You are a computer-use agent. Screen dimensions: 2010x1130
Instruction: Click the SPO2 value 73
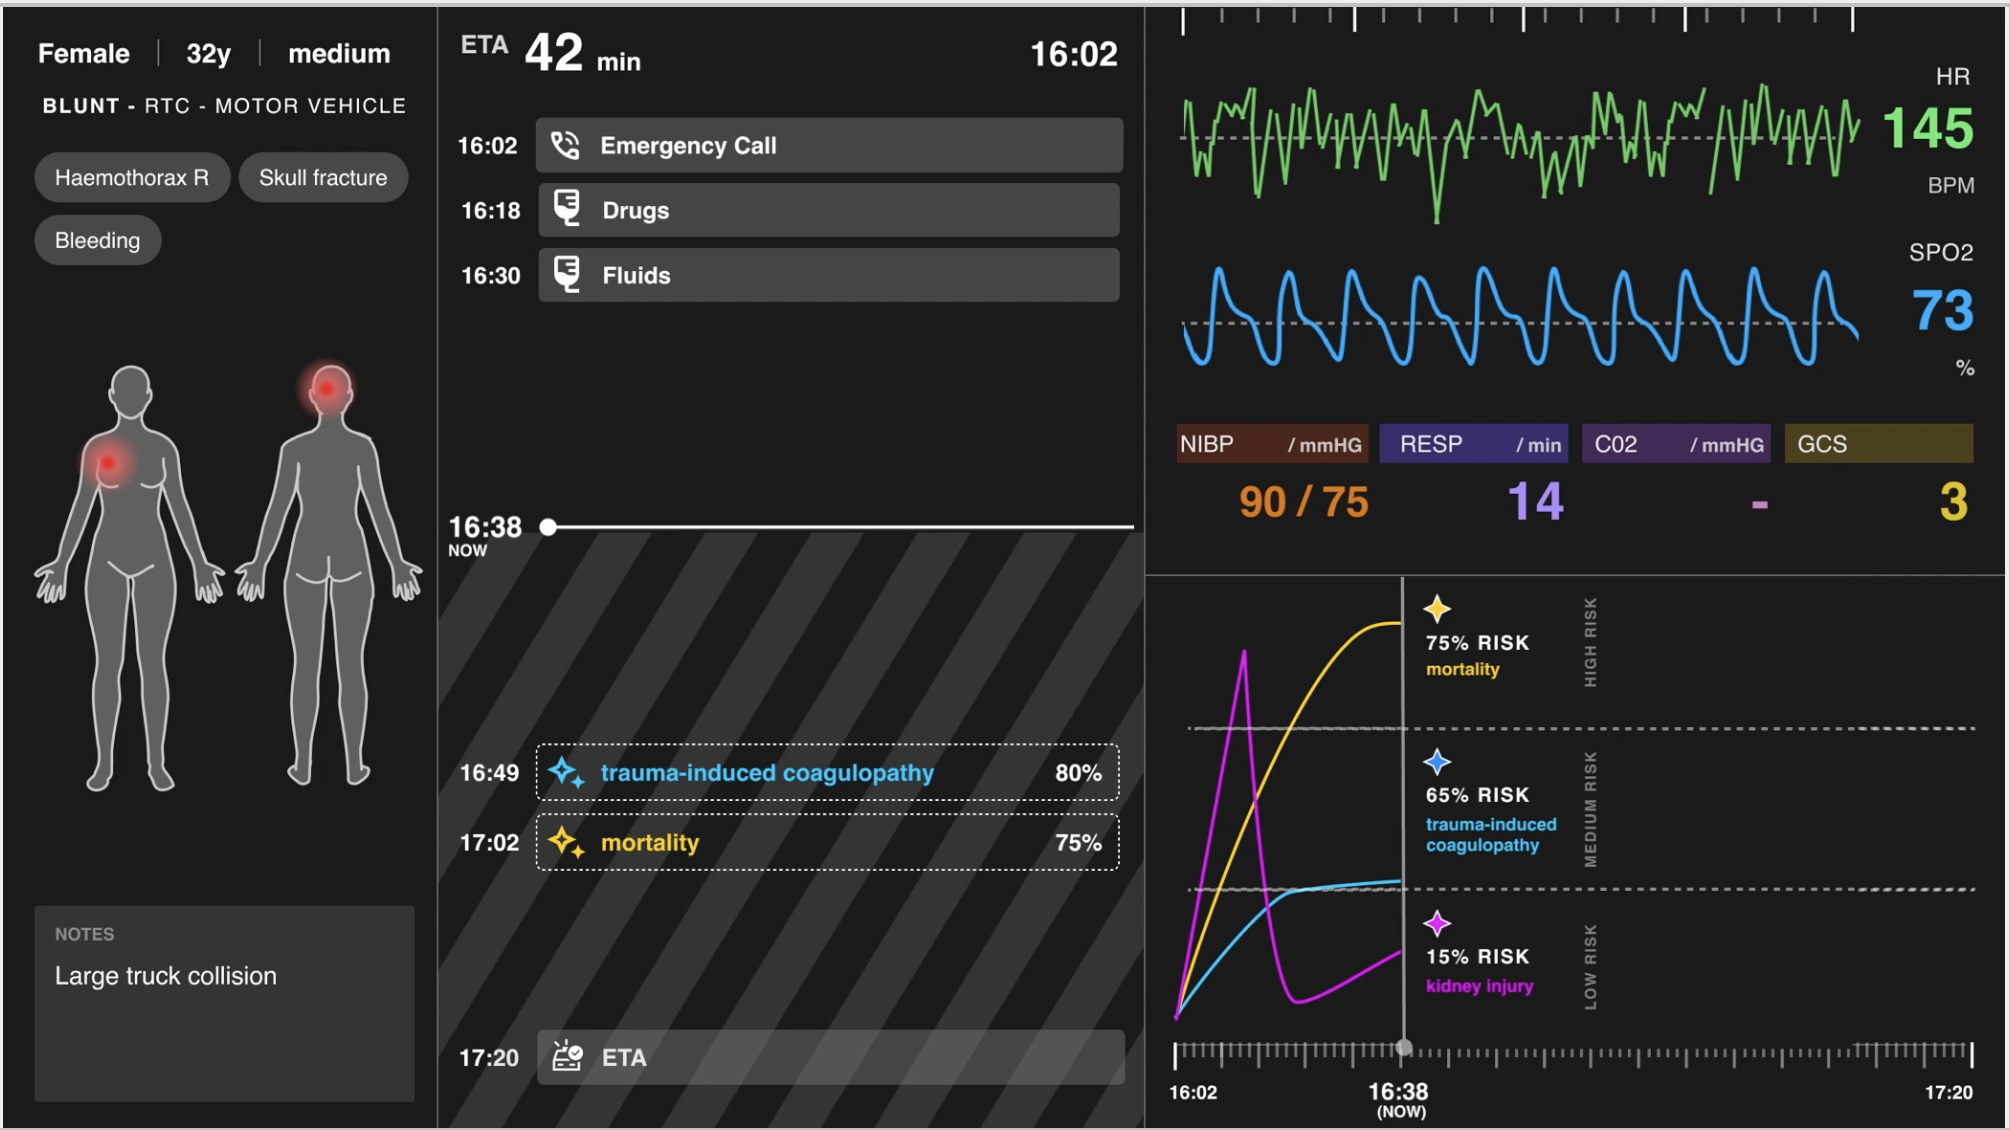1943,310
